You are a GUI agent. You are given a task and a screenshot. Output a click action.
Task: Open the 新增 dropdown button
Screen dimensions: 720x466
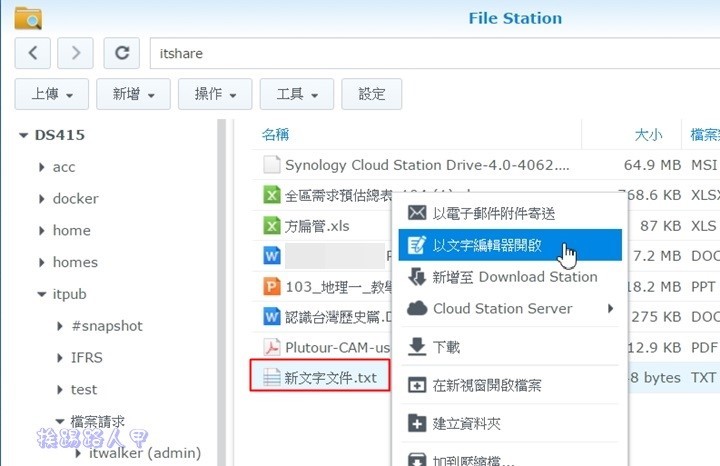(x=133, y=94)
